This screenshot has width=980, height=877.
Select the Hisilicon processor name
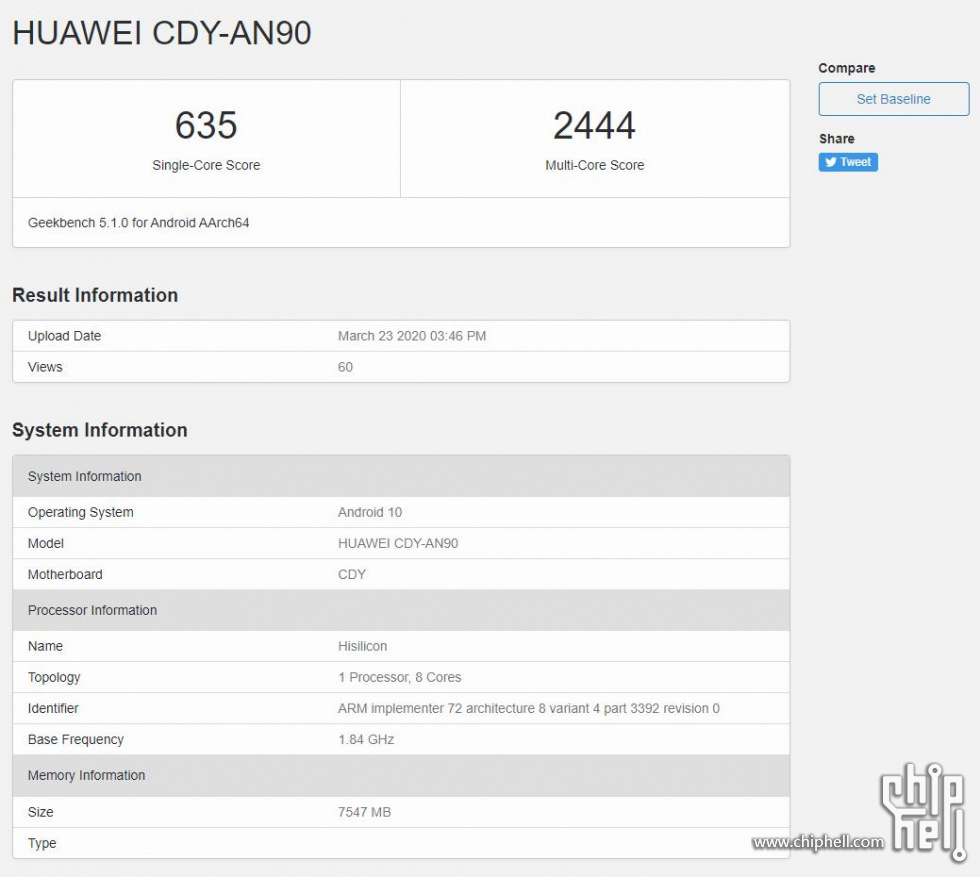[362, 646]
